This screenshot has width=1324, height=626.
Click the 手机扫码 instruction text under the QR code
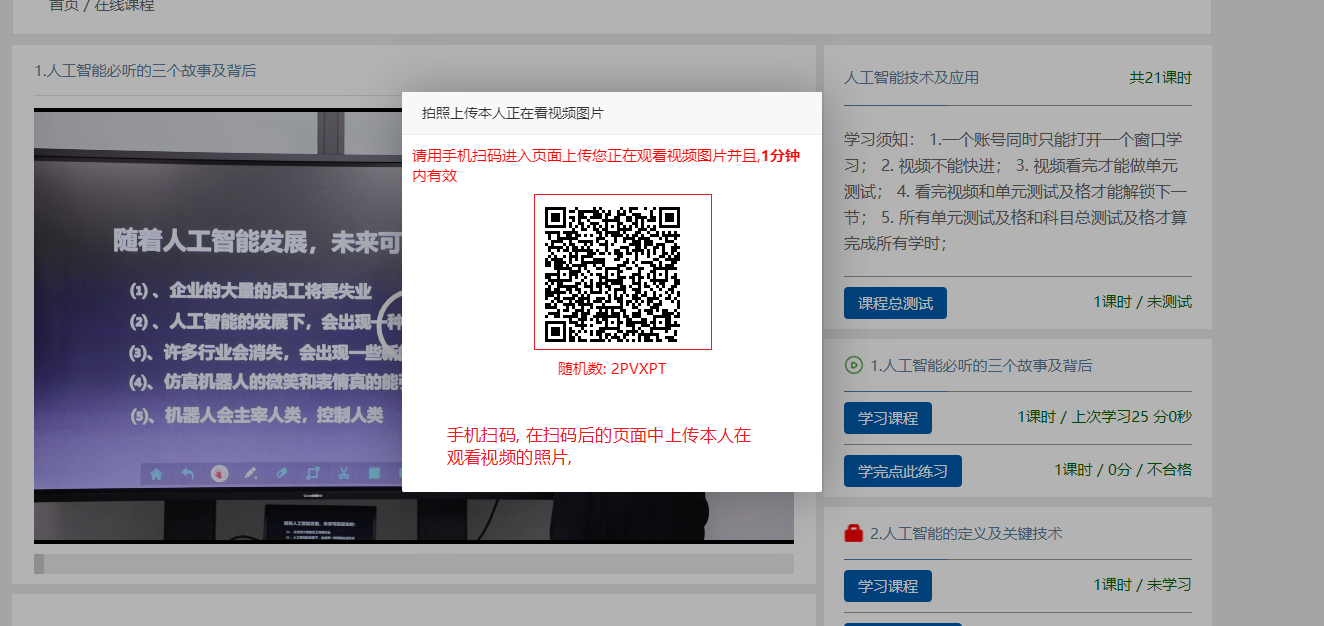(599, 446)
